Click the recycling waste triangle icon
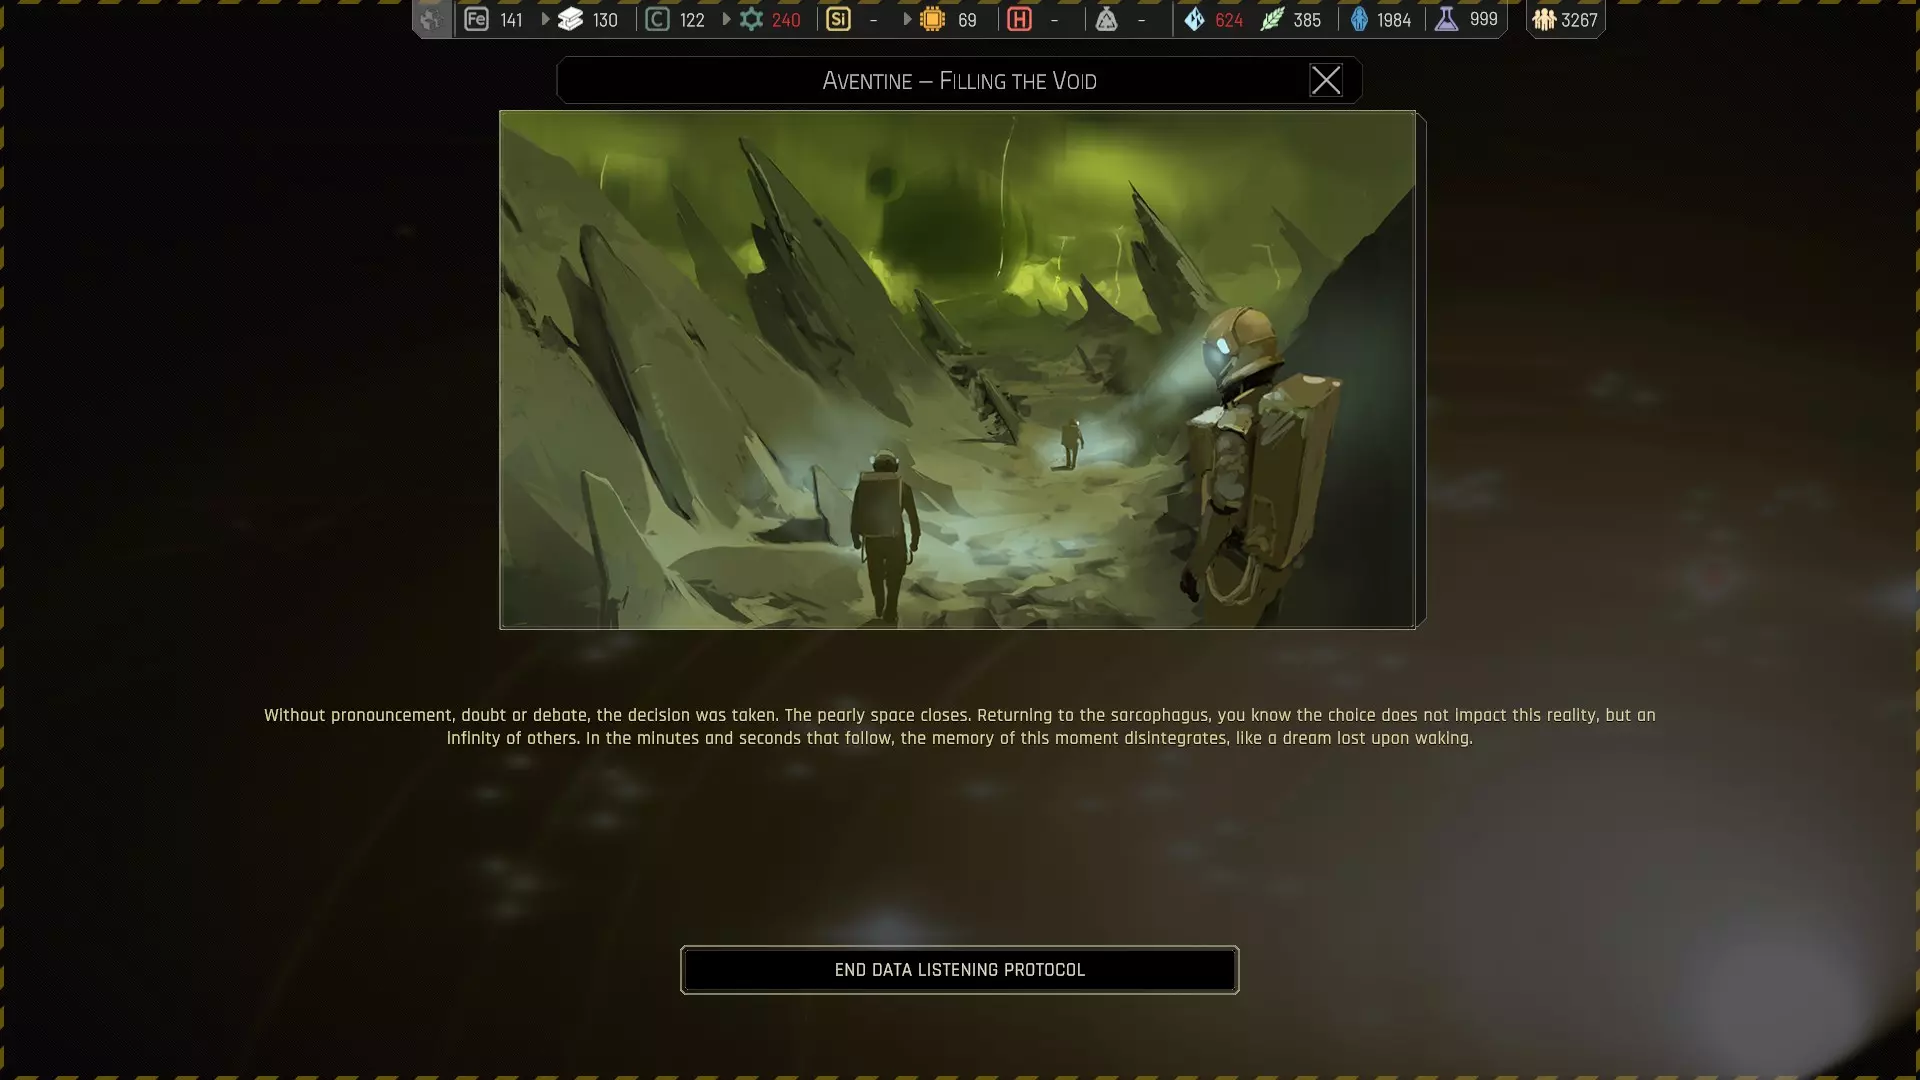 (x=1106, y=19)
